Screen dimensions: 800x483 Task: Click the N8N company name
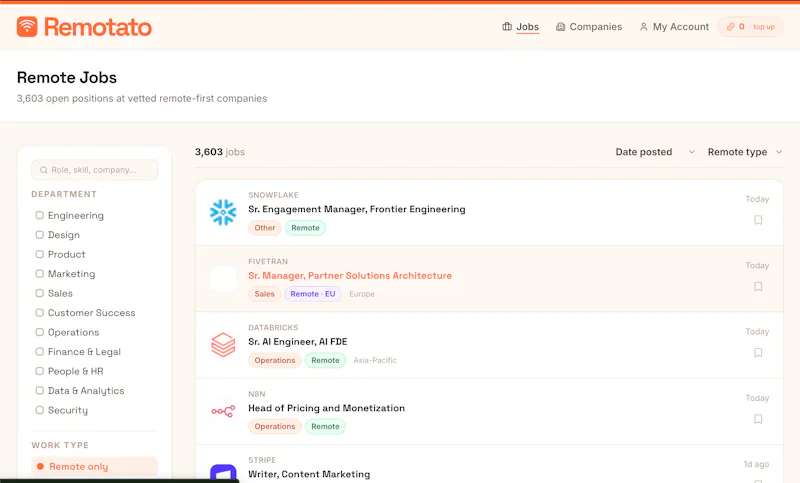[x=257, y=394]
